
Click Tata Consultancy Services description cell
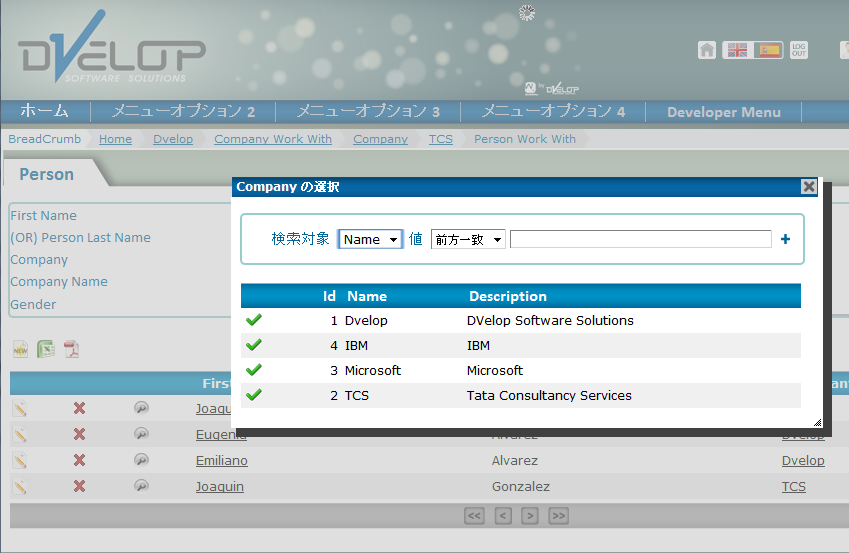(x=549, y=395)
